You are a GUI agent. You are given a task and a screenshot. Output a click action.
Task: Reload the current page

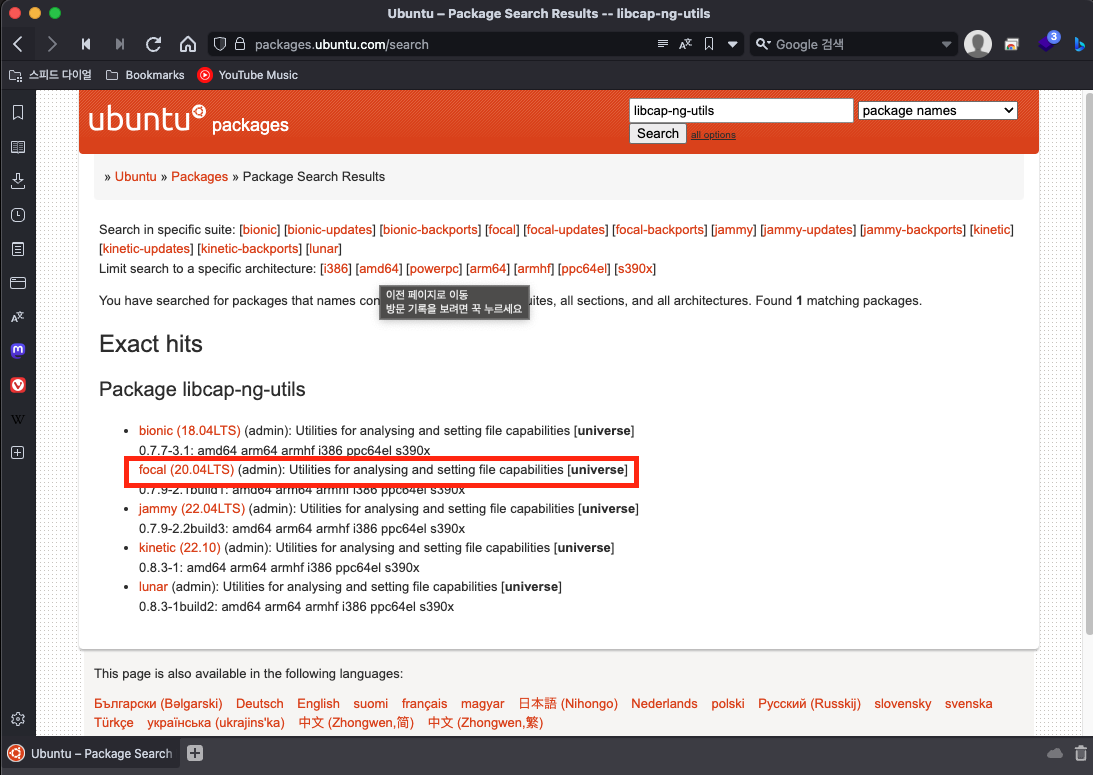click(x=153, y=44)
